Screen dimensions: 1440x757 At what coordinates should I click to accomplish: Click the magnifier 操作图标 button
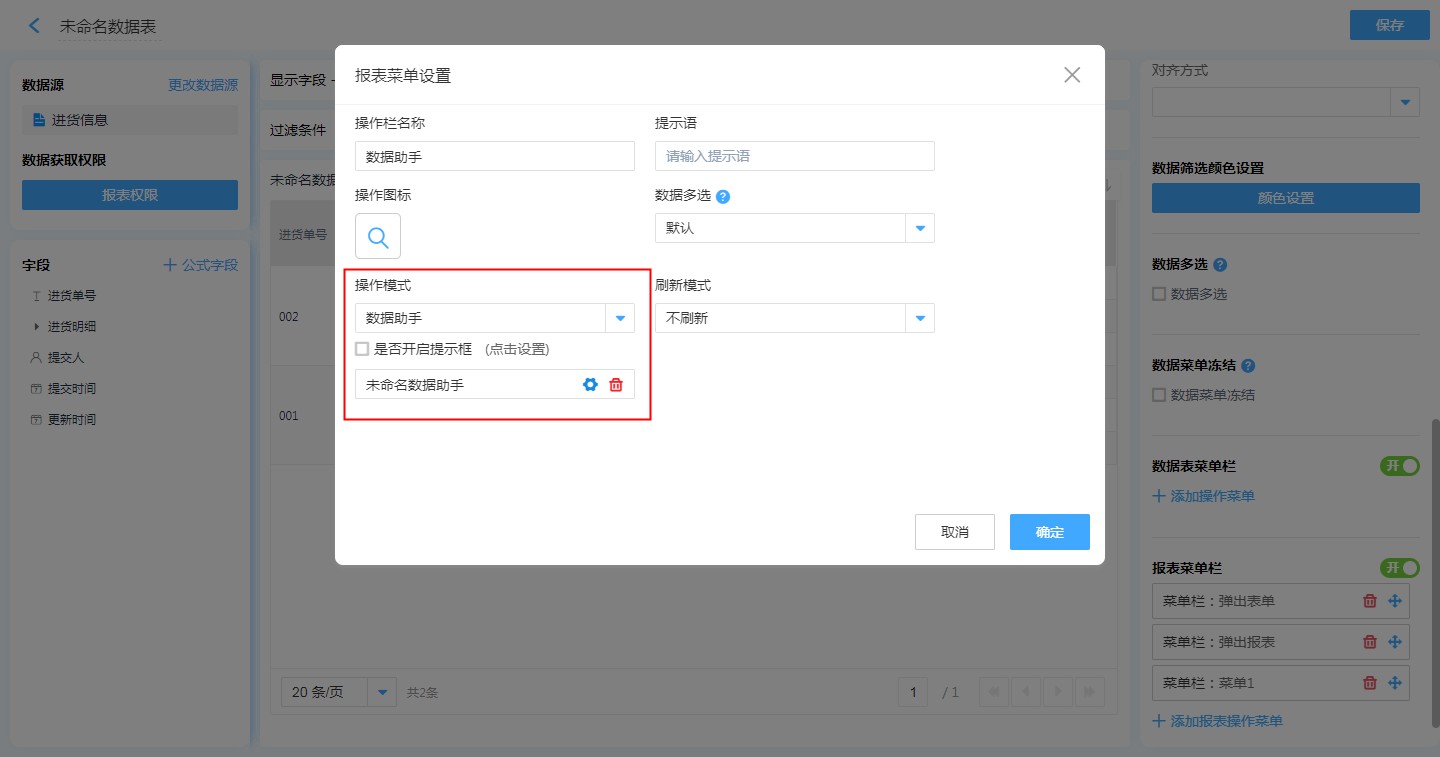pyautogui.click(x=378, y=236)
